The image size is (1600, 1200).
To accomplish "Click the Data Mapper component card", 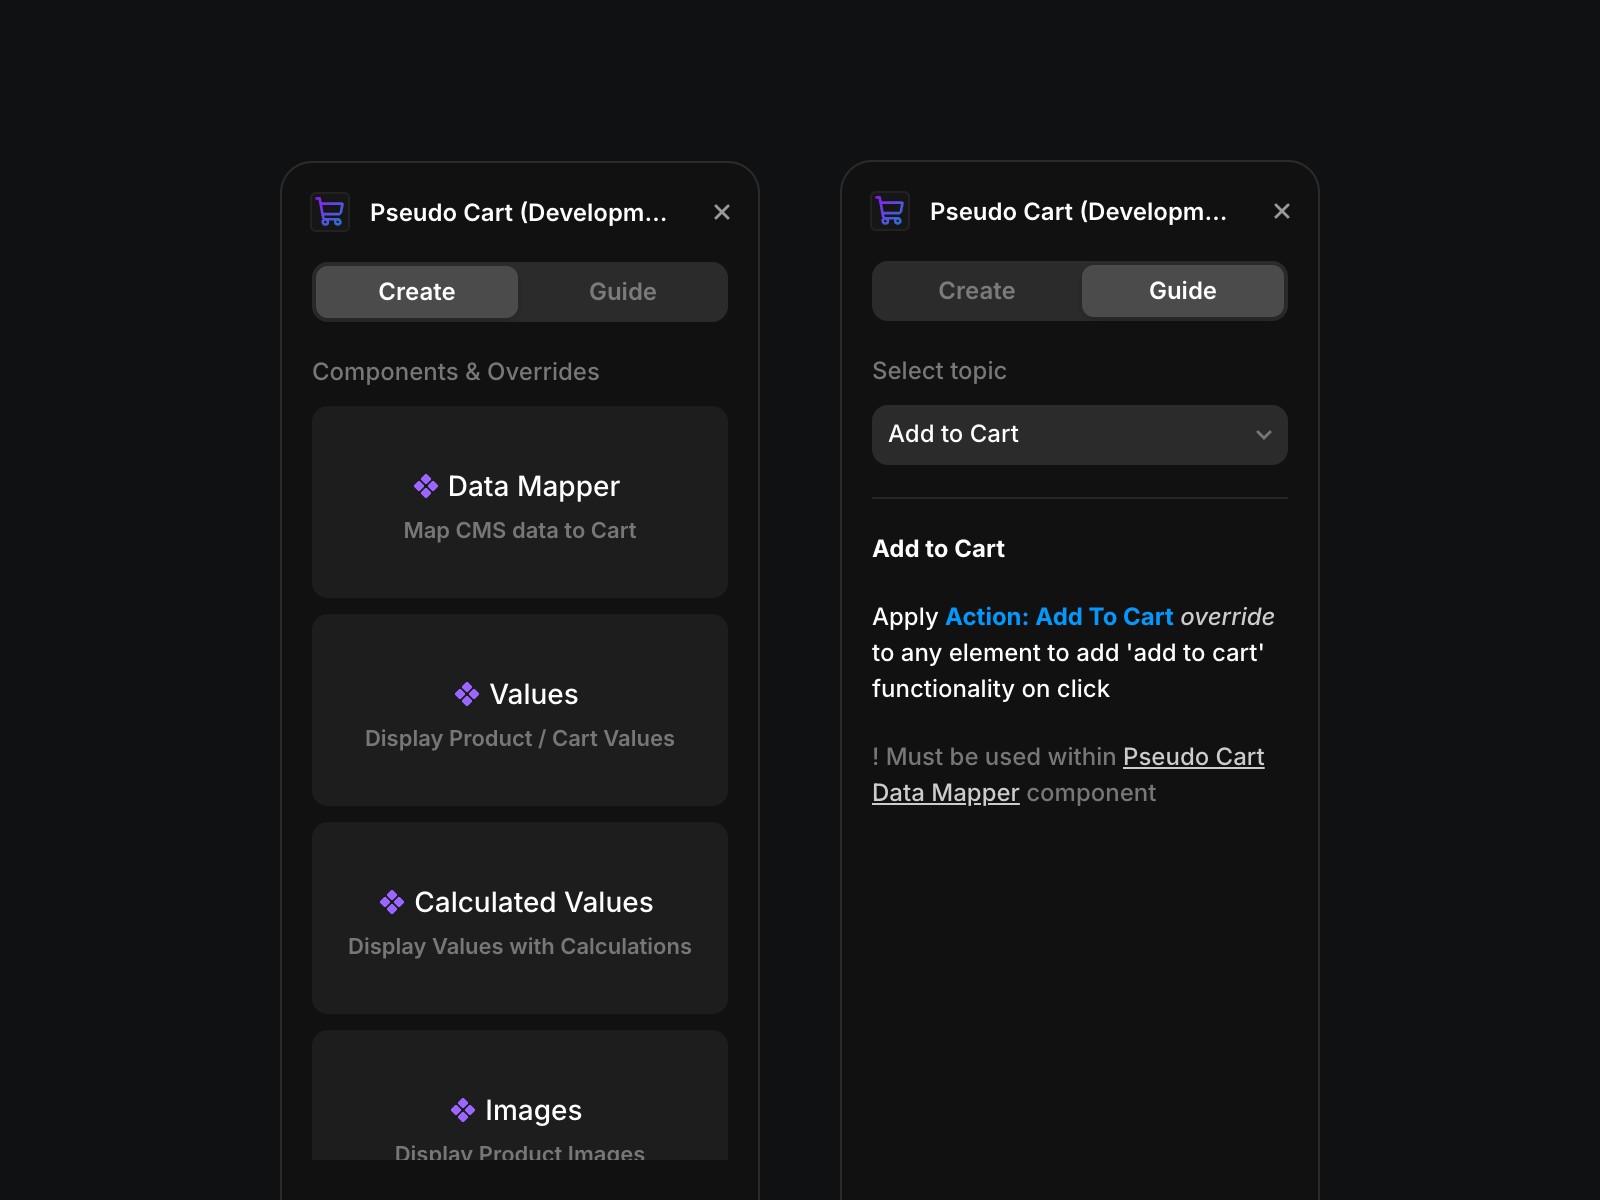I will 519,502.
